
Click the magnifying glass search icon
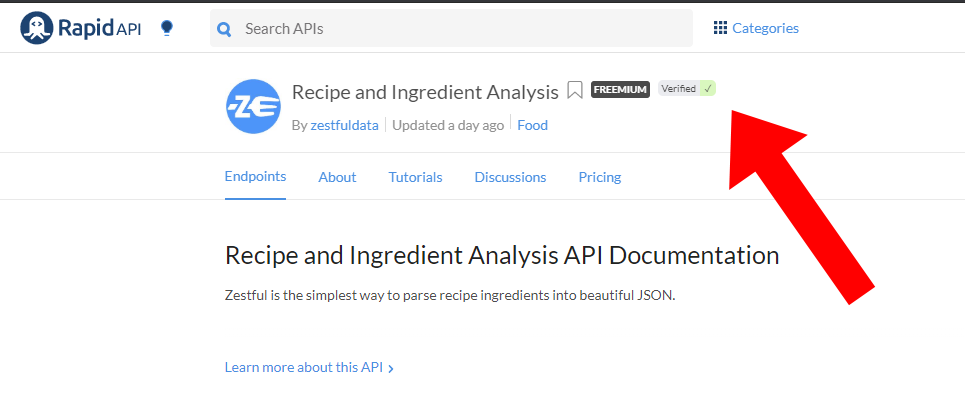click(x=225, y=29)
